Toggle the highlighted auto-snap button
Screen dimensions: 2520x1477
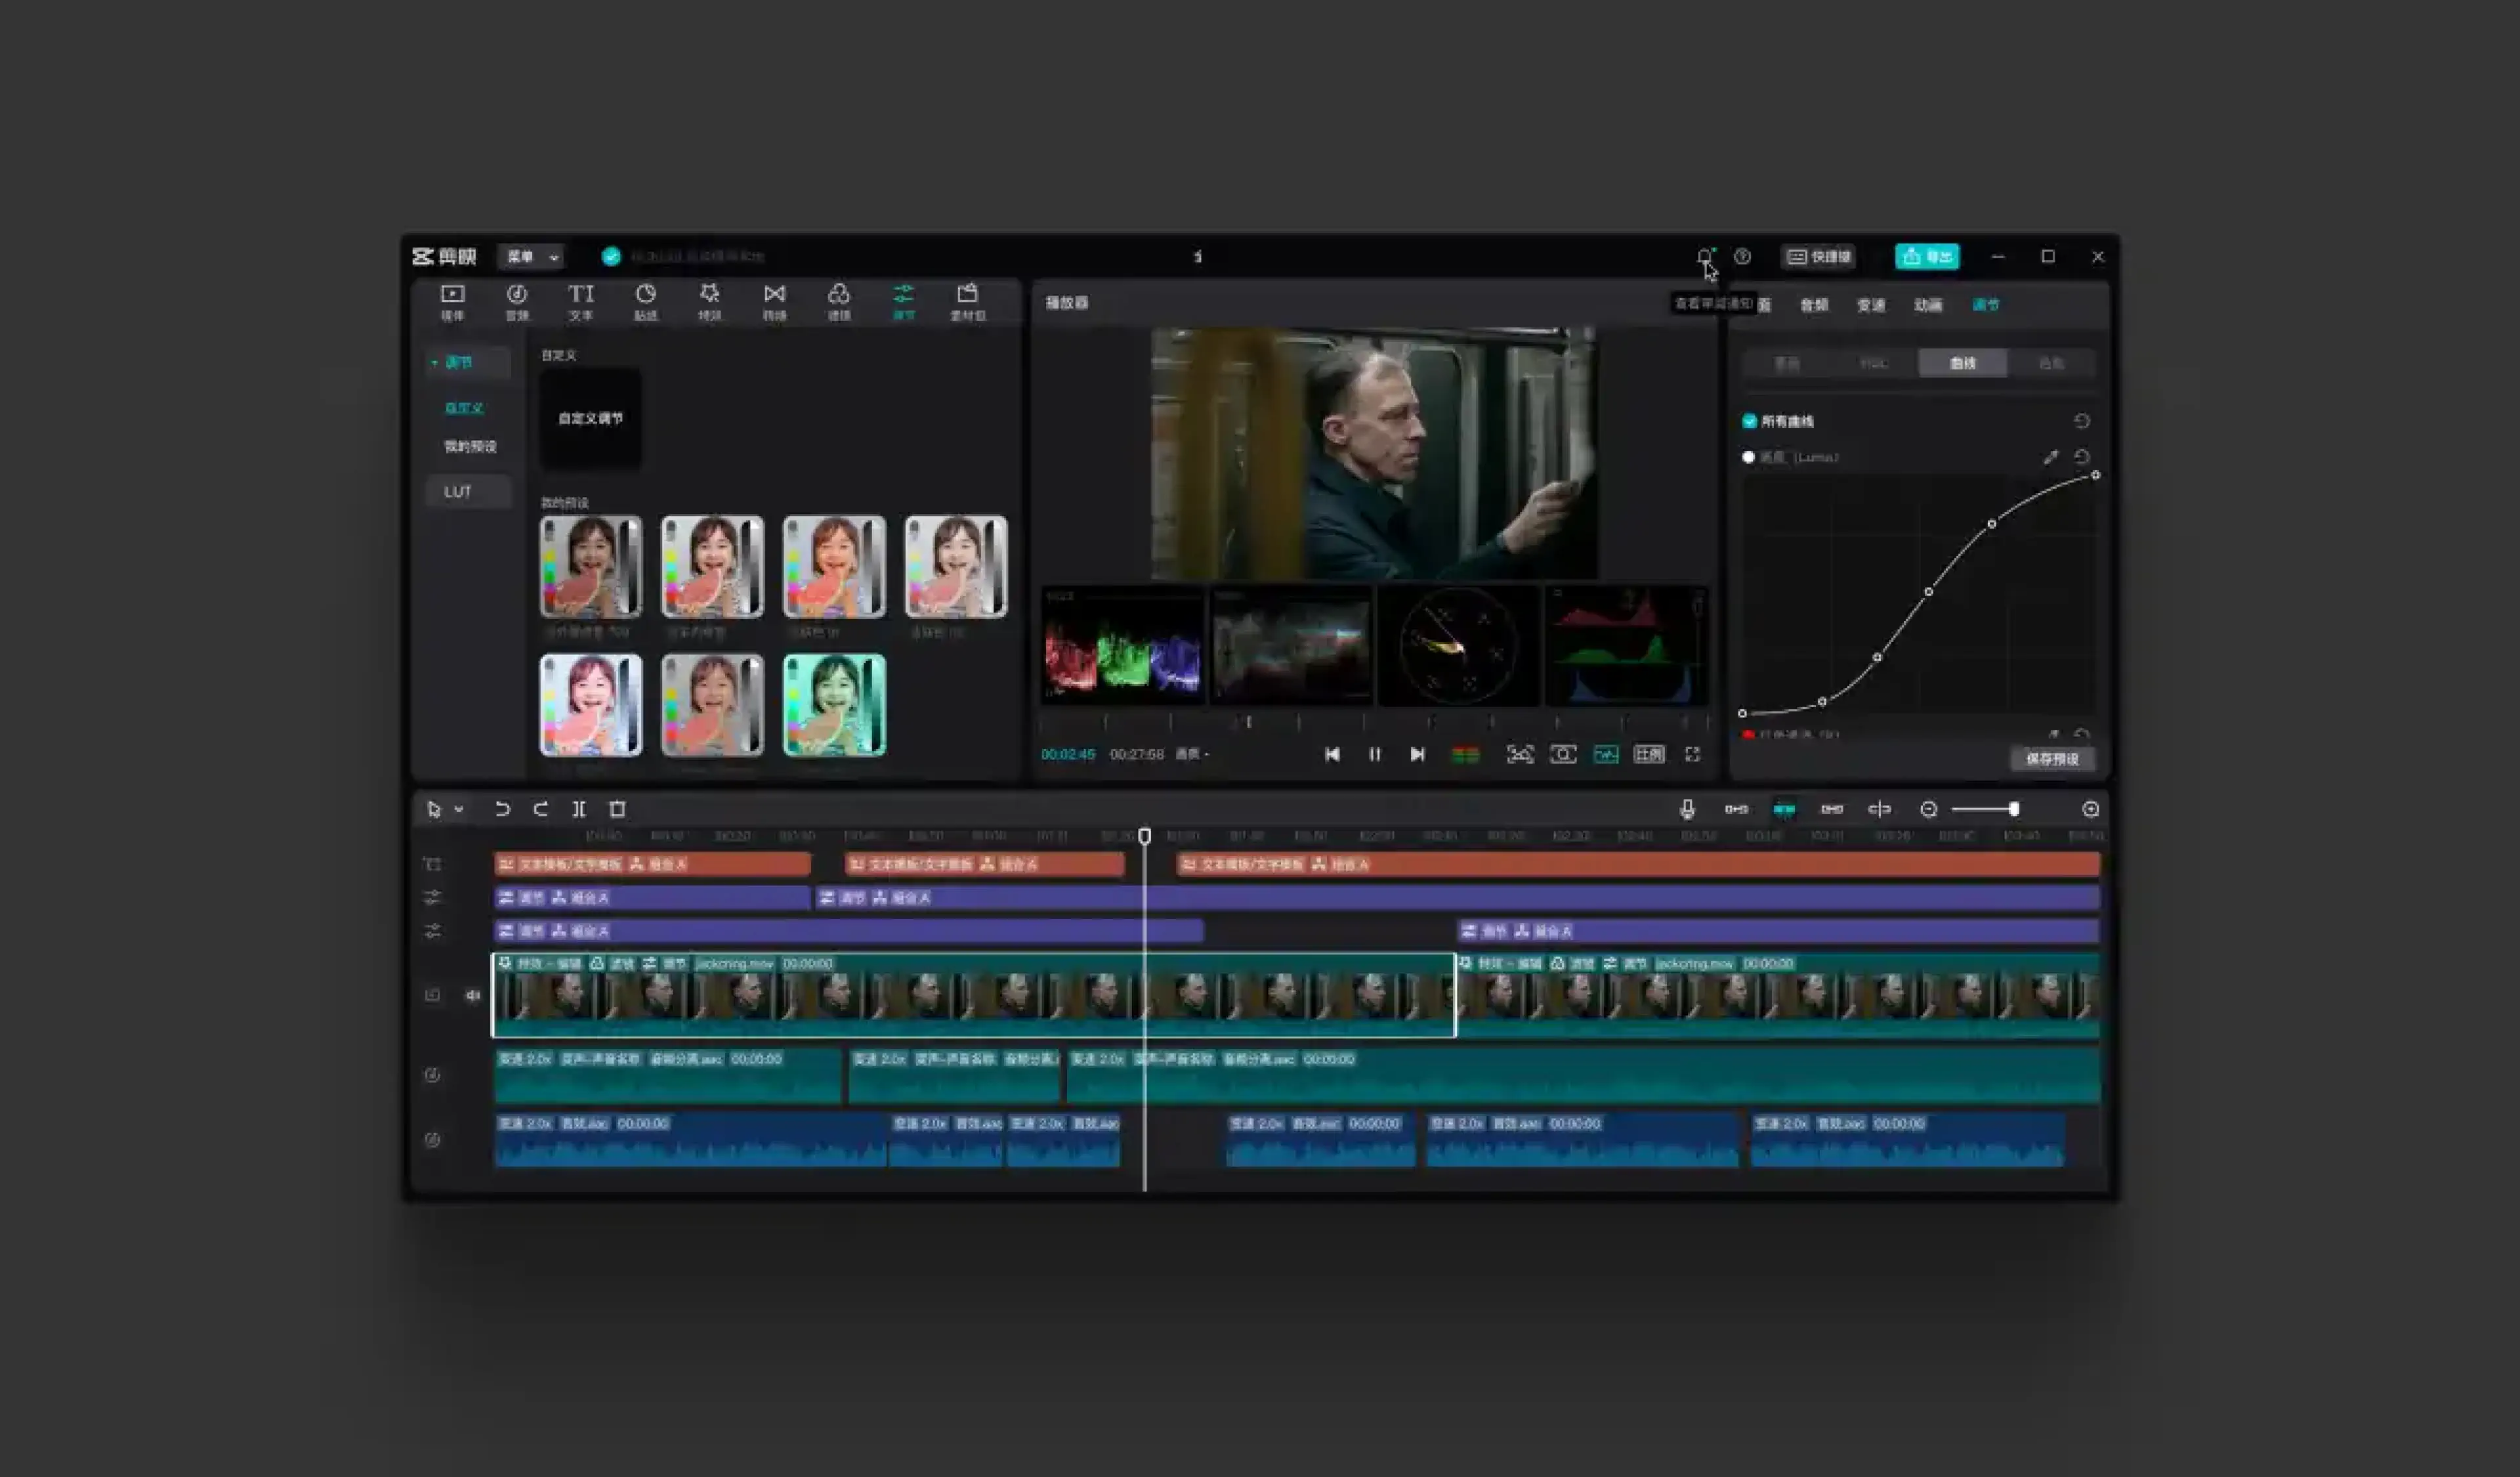coord(1784,809)
